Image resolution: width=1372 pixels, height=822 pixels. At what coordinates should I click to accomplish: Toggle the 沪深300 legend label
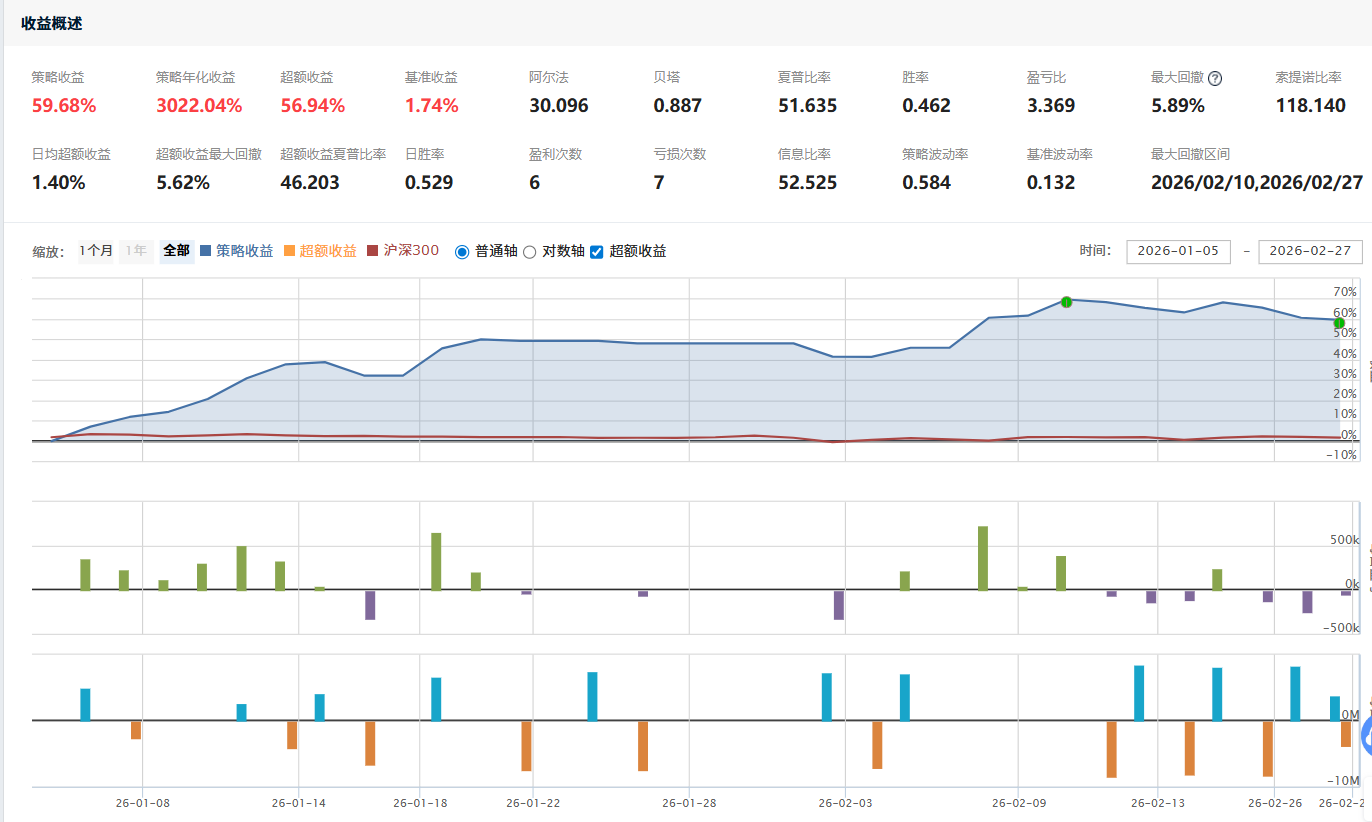pos(411,251)
